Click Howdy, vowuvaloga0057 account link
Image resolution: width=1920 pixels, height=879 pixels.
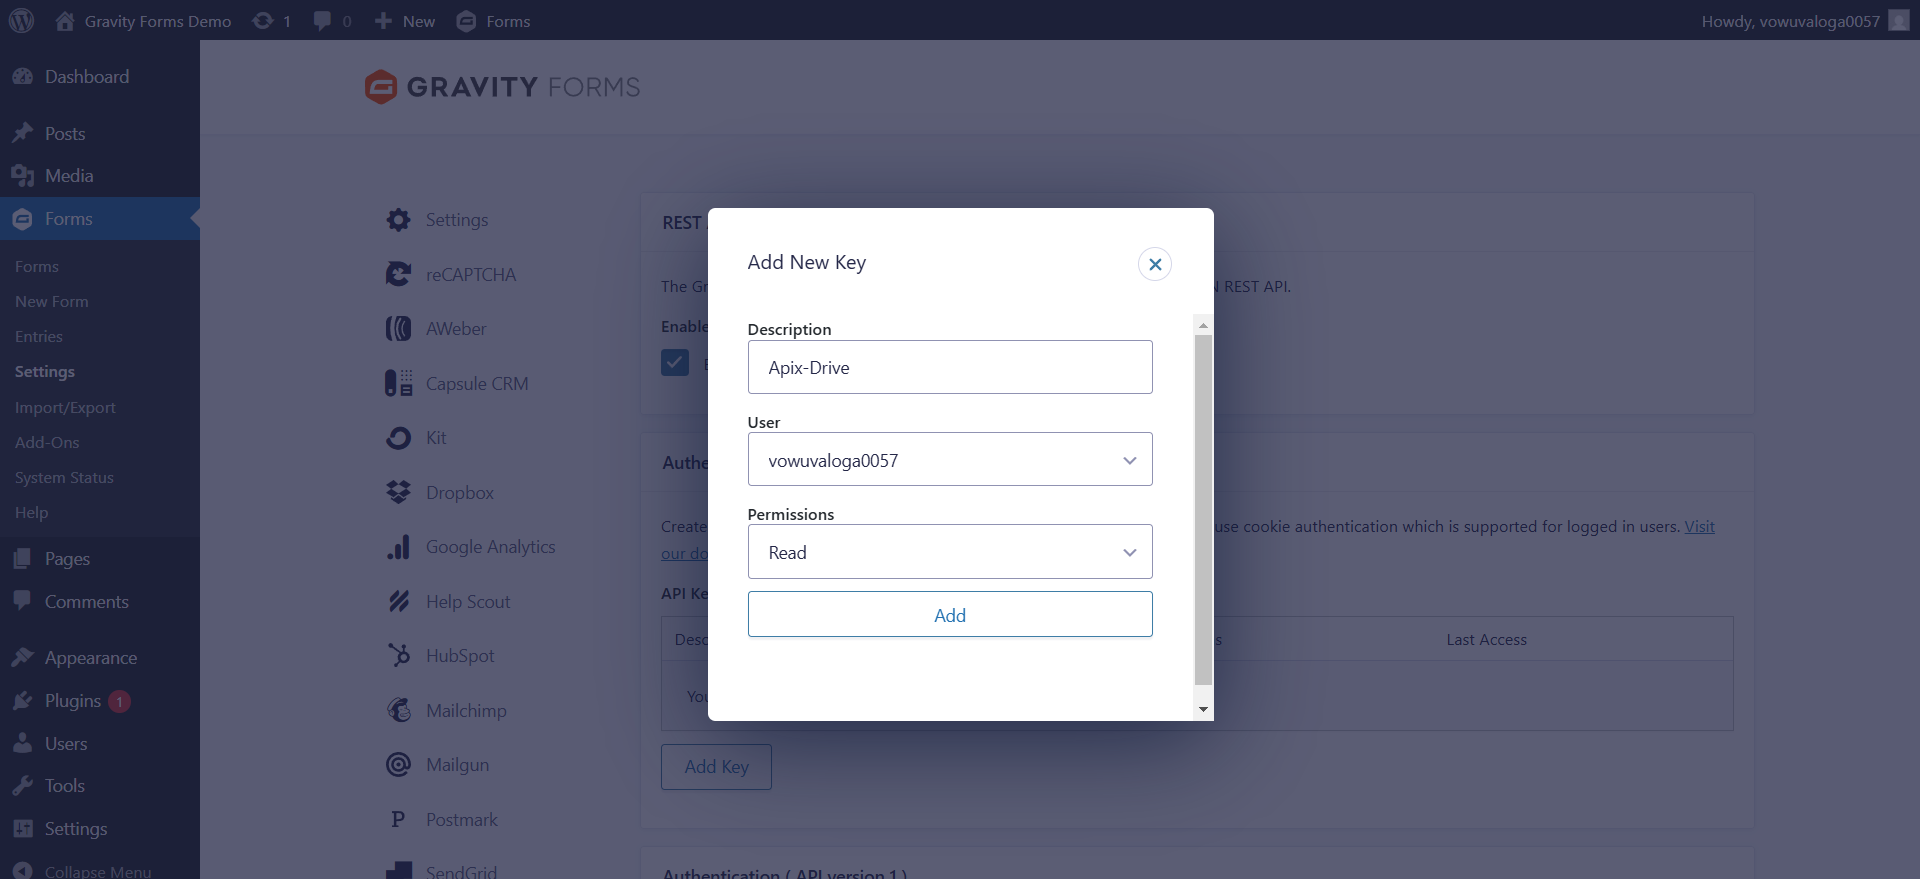(x=1790, y=21)
